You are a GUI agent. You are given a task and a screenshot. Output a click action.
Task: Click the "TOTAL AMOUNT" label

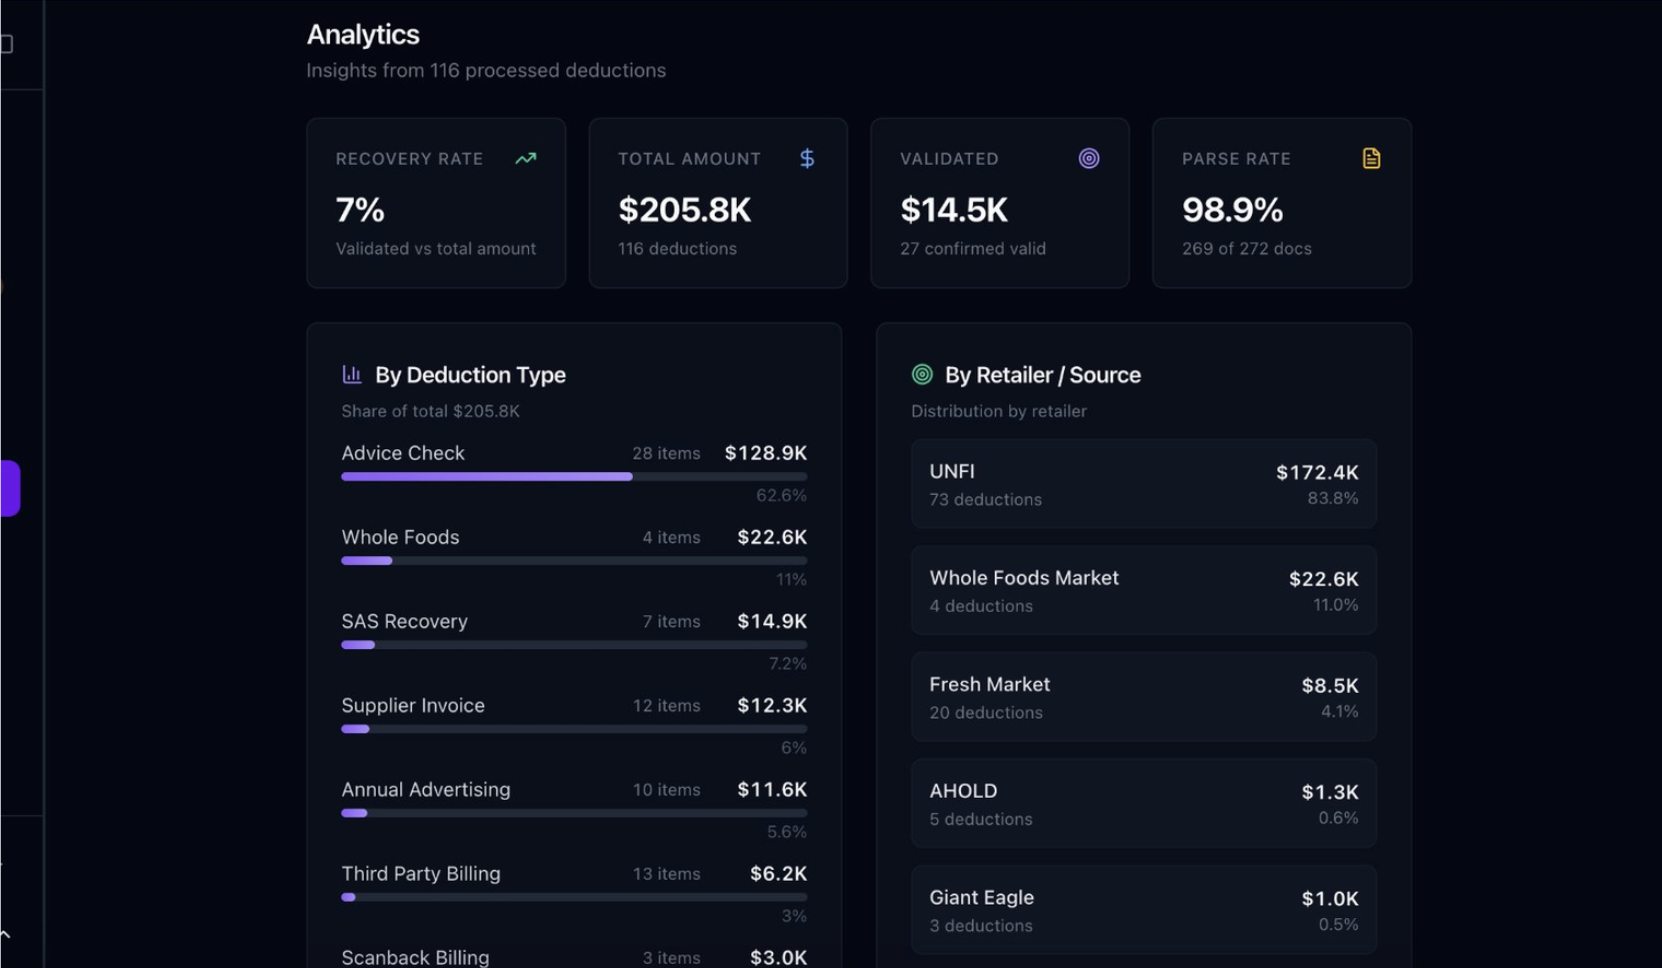point(689,159)
